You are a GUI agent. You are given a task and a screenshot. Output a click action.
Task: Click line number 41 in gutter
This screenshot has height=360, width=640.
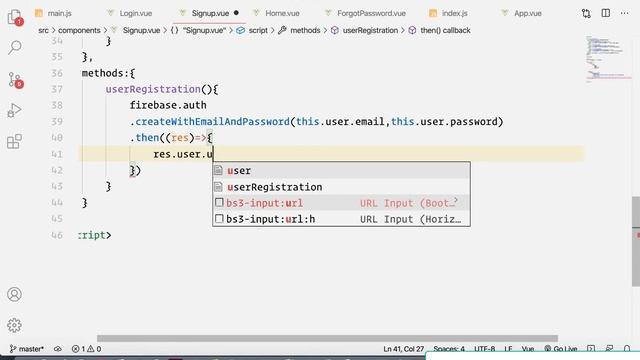click(57, 154)
